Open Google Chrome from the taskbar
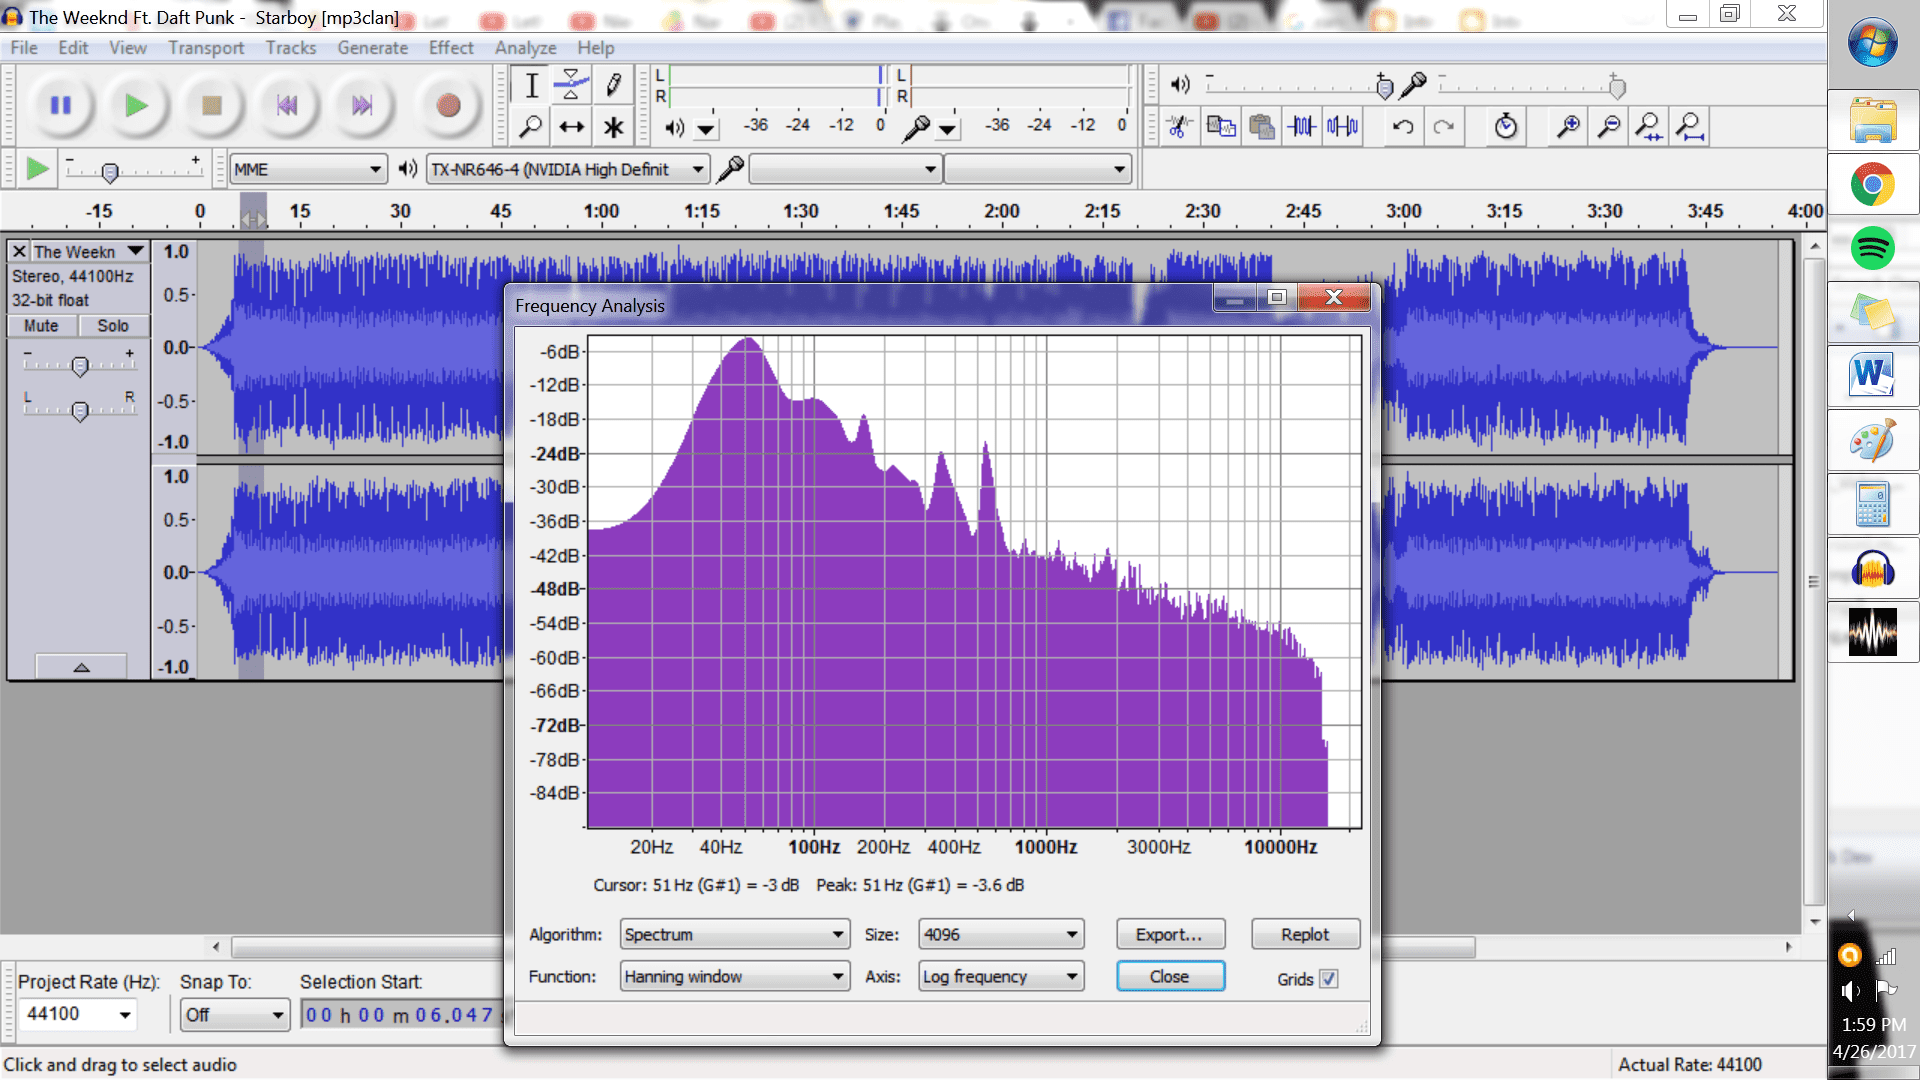The width and height of the screenshot is (1920, 1080). click(1872, 184)
